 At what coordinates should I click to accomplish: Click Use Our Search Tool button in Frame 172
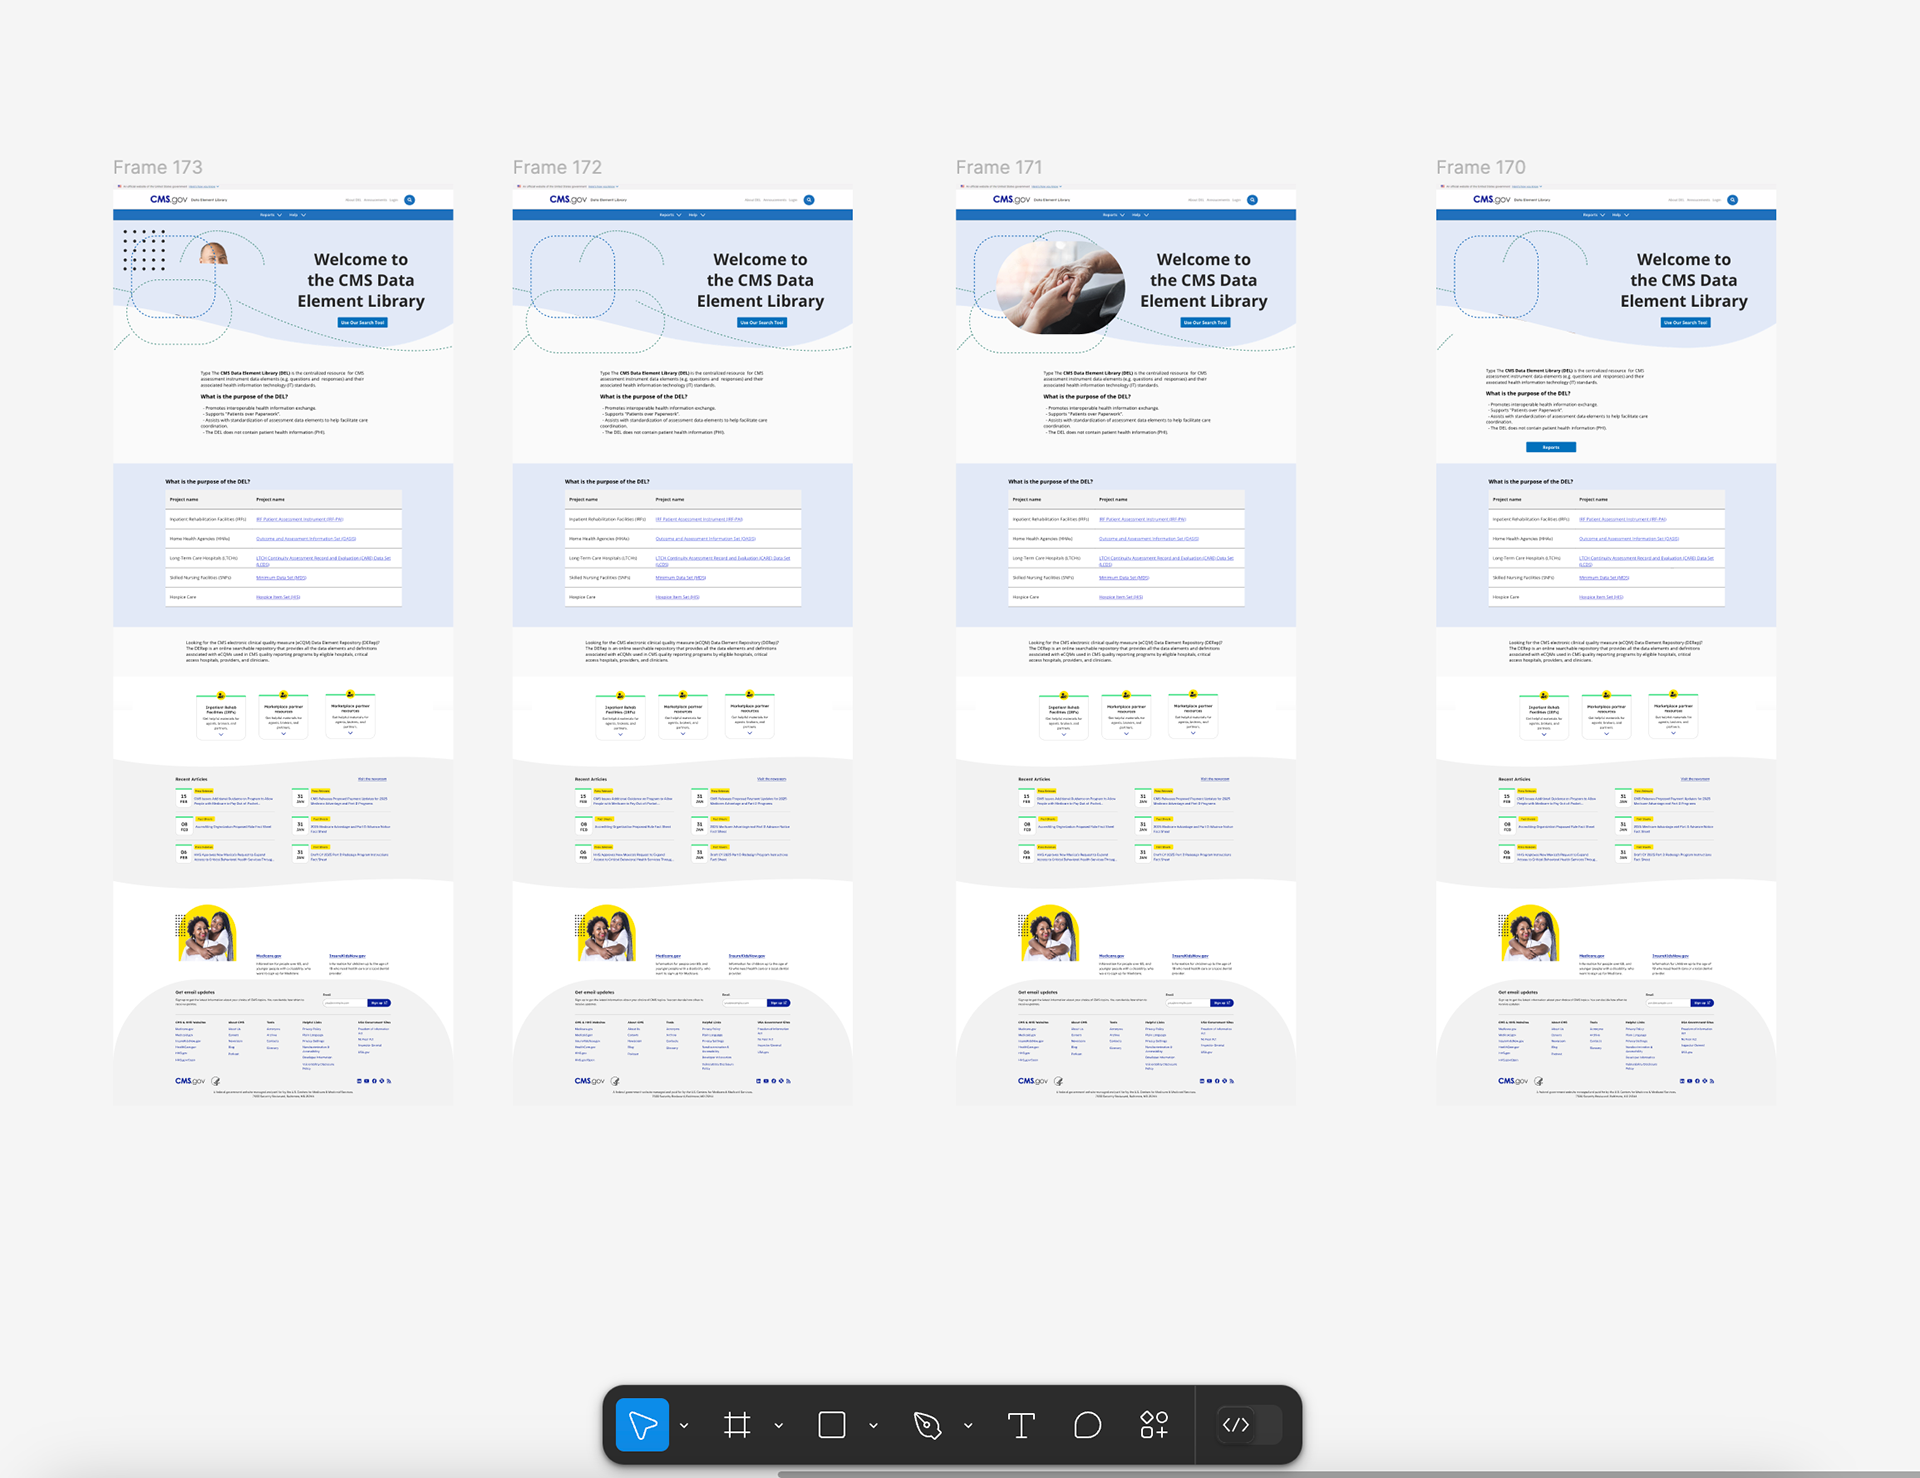tap(762, 322)
